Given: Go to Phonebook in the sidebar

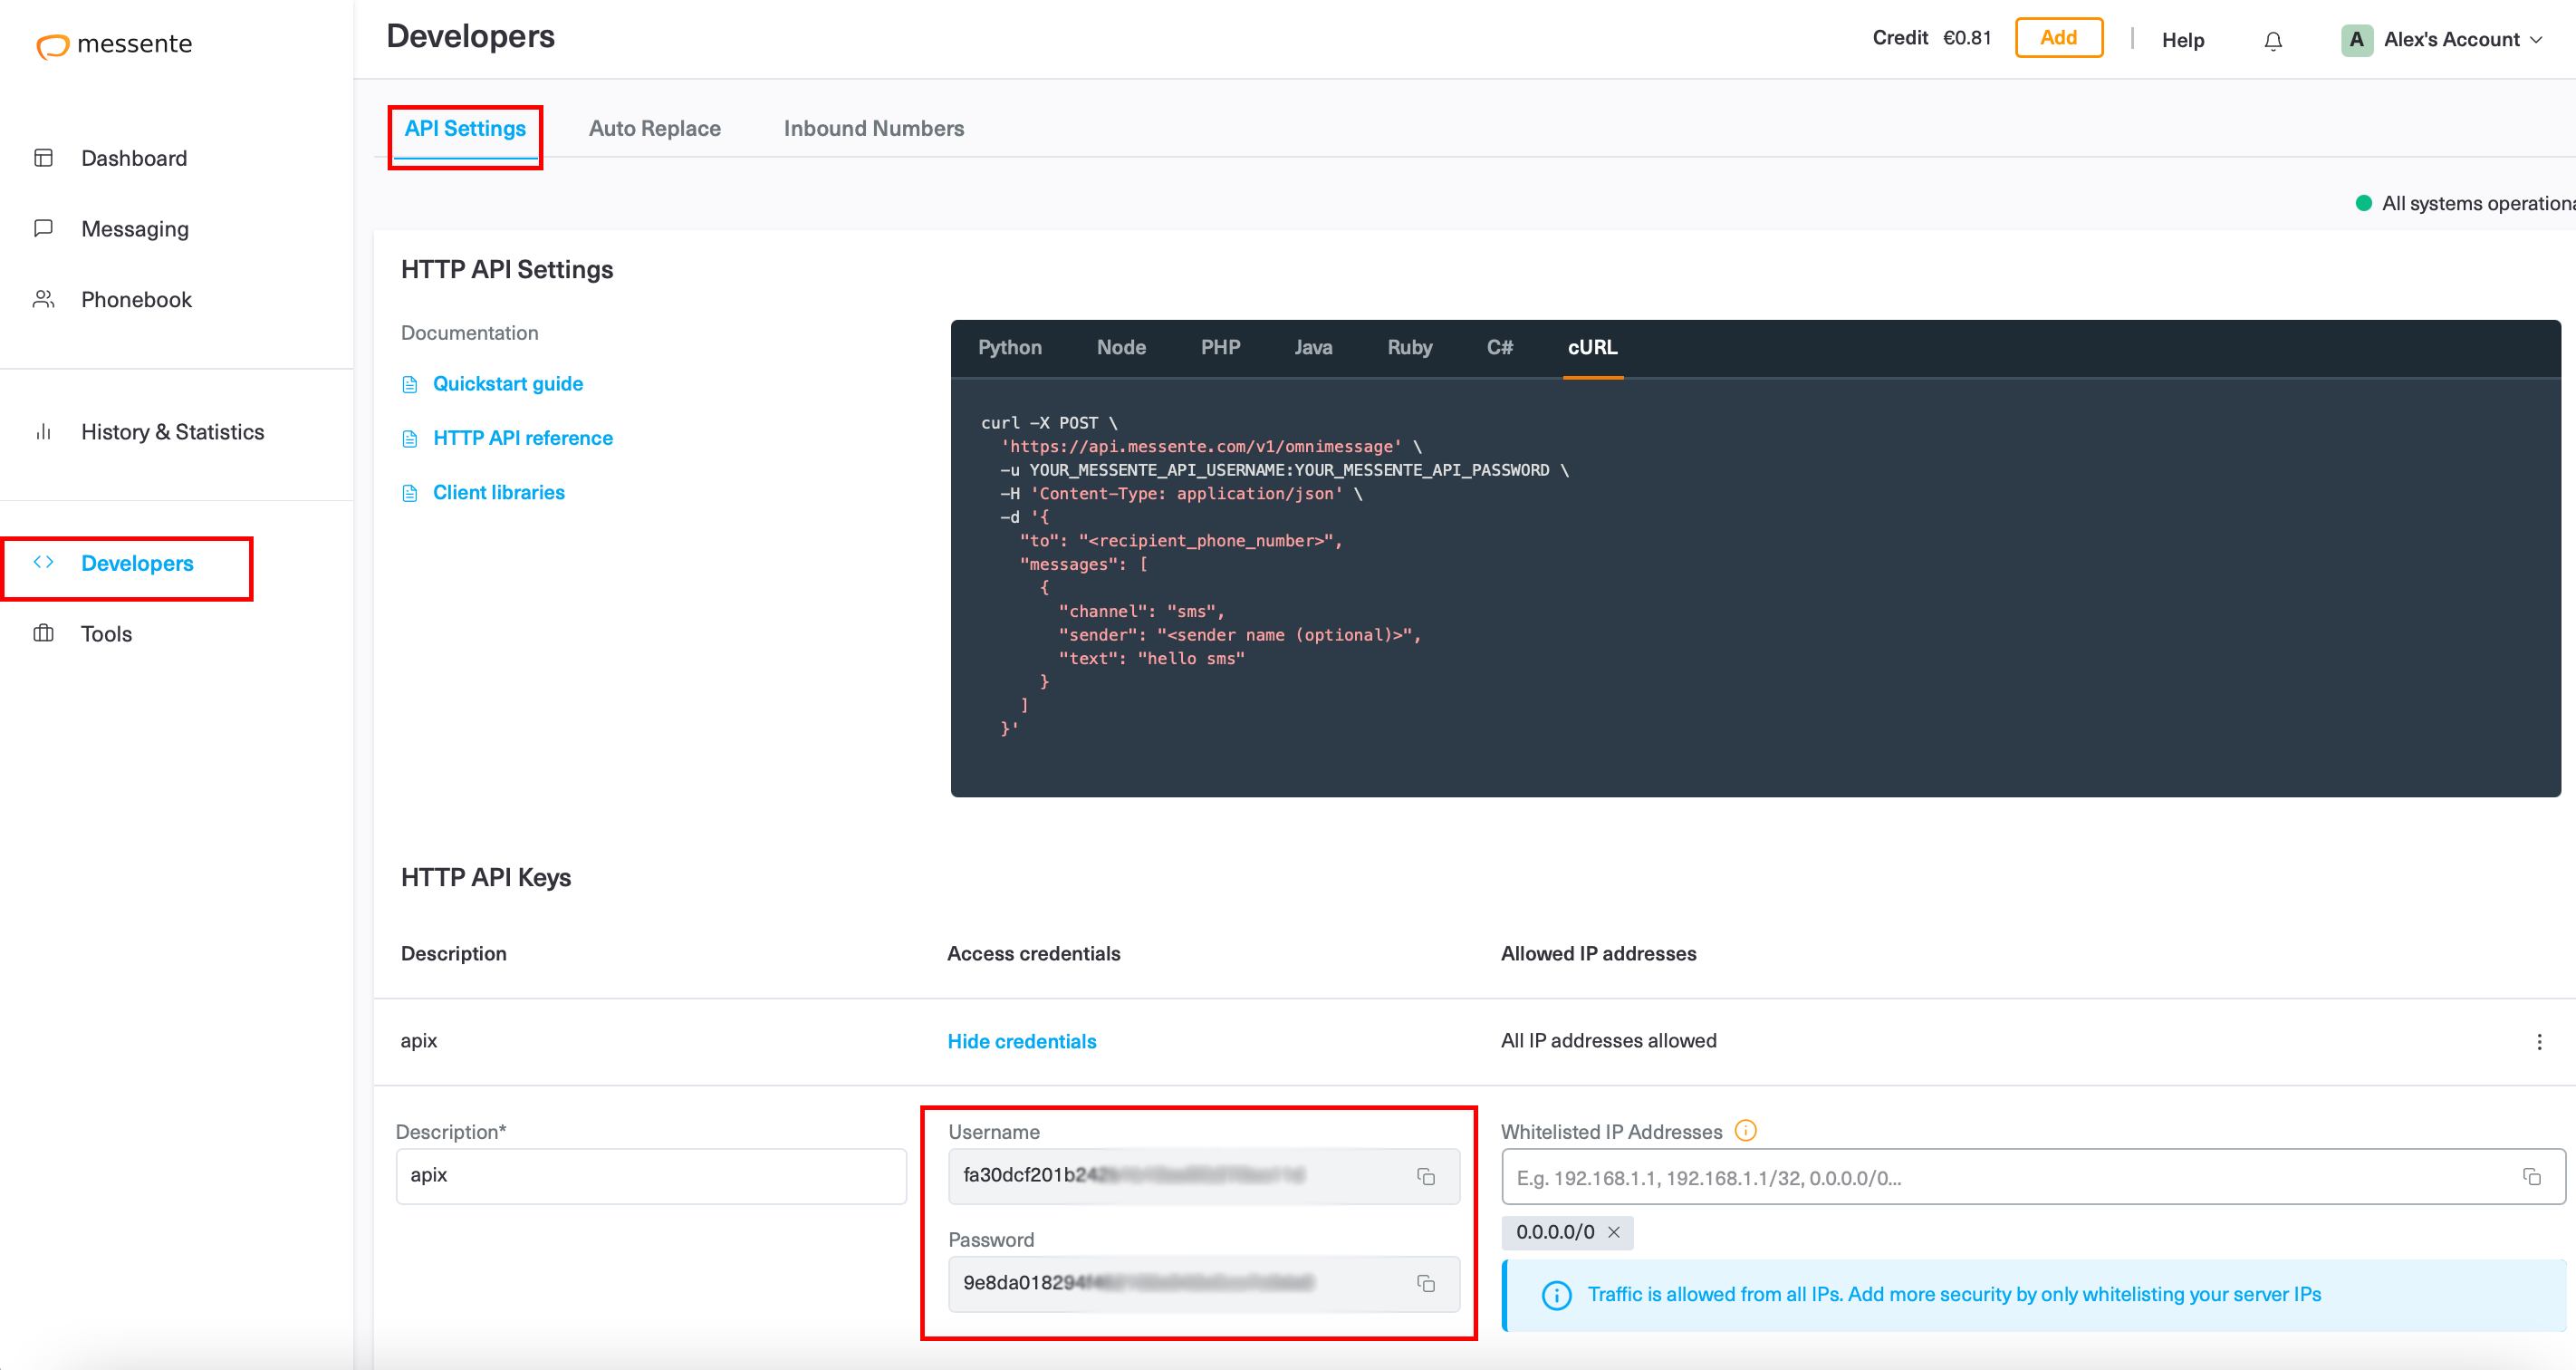Looking at the screenshot, I should click(x=136, y=299).
